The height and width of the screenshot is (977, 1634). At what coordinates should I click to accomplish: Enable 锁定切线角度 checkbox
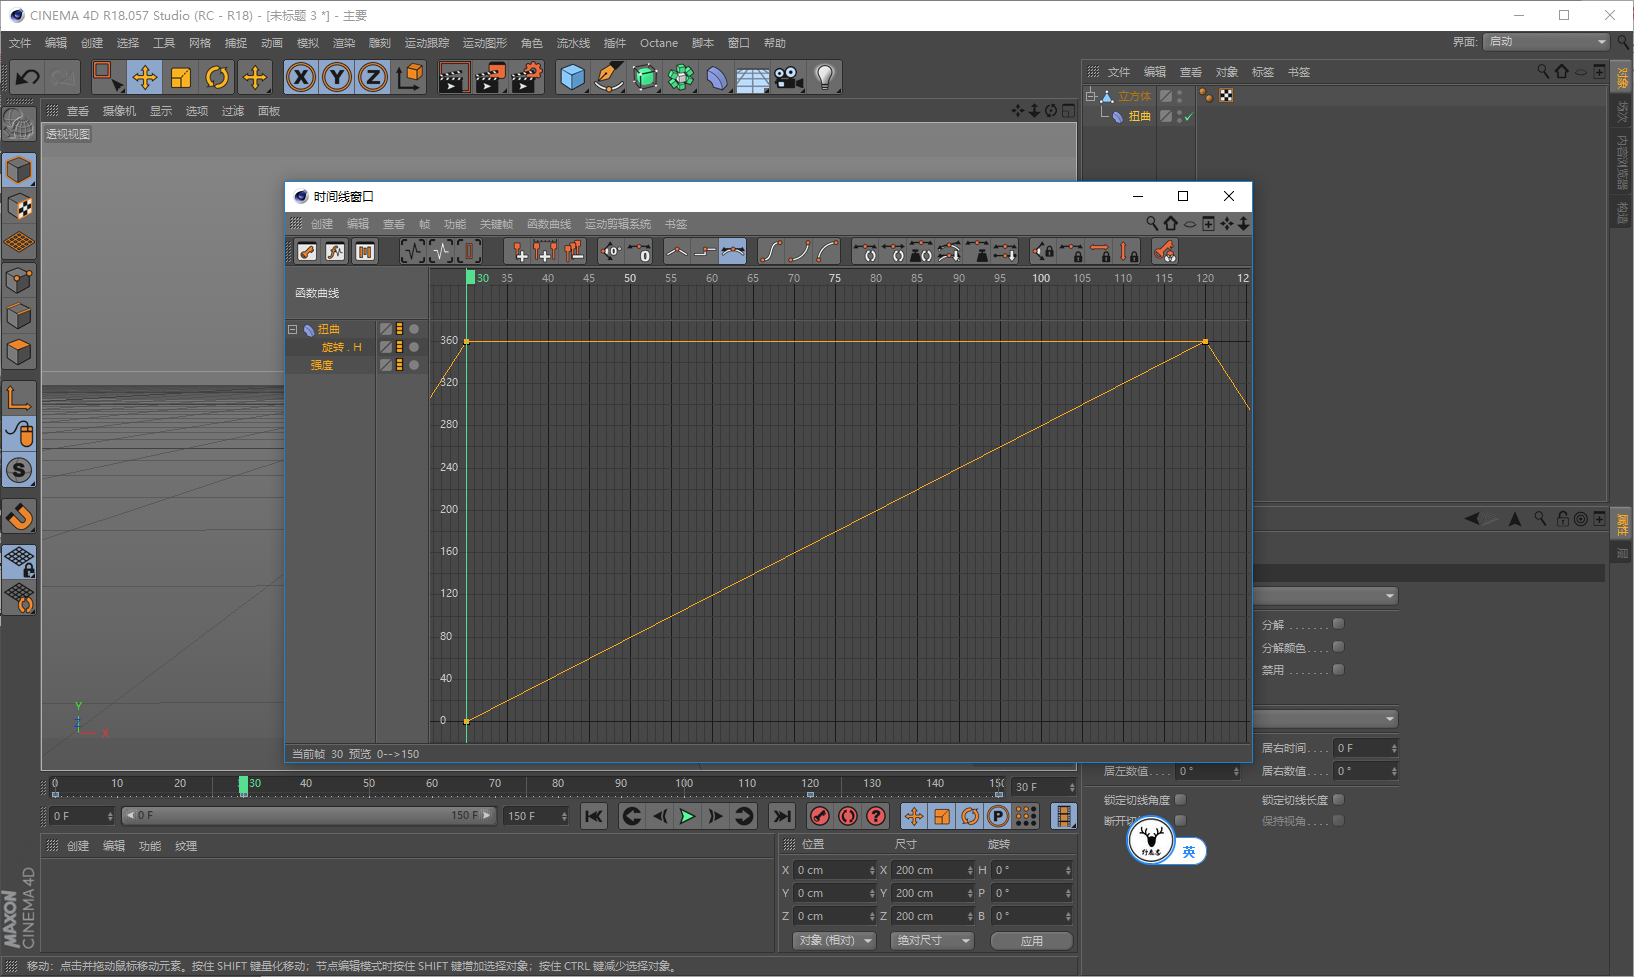pos(1180,799)
